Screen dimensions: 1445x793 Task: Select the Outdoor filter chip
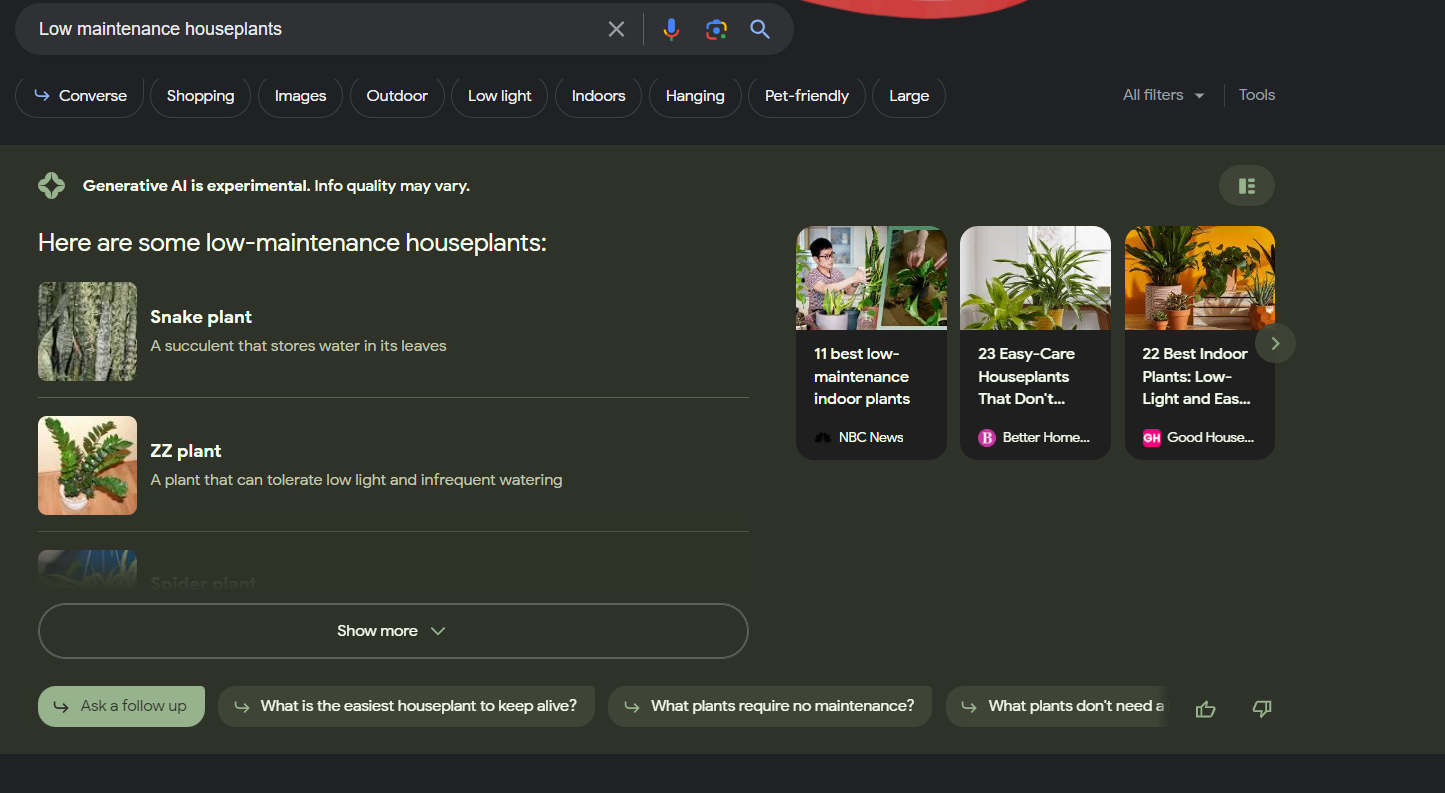tap(397, 96)
